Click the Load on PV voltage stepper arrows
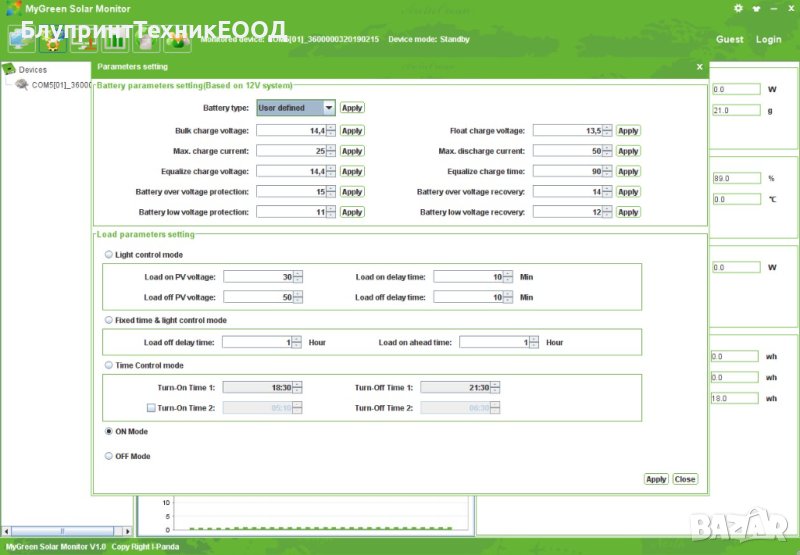 (x=298, y=277)
